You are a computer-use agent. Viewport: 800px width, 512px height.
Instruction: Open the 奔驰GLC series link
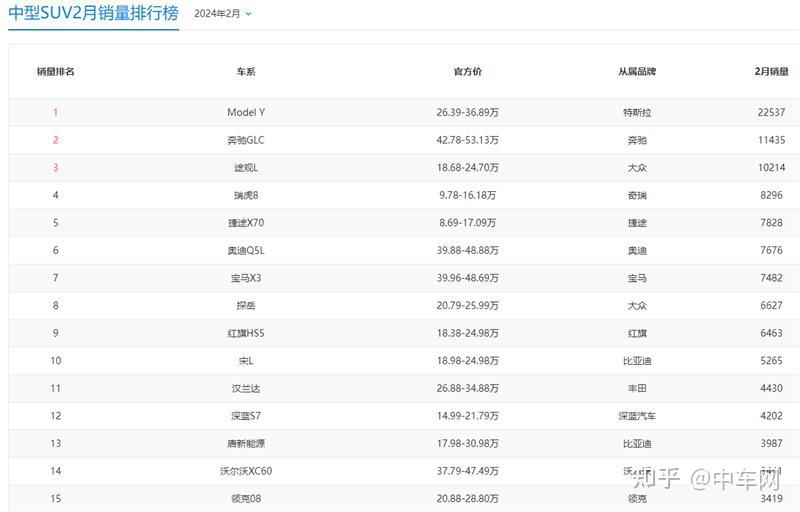(x=246, y=140)
